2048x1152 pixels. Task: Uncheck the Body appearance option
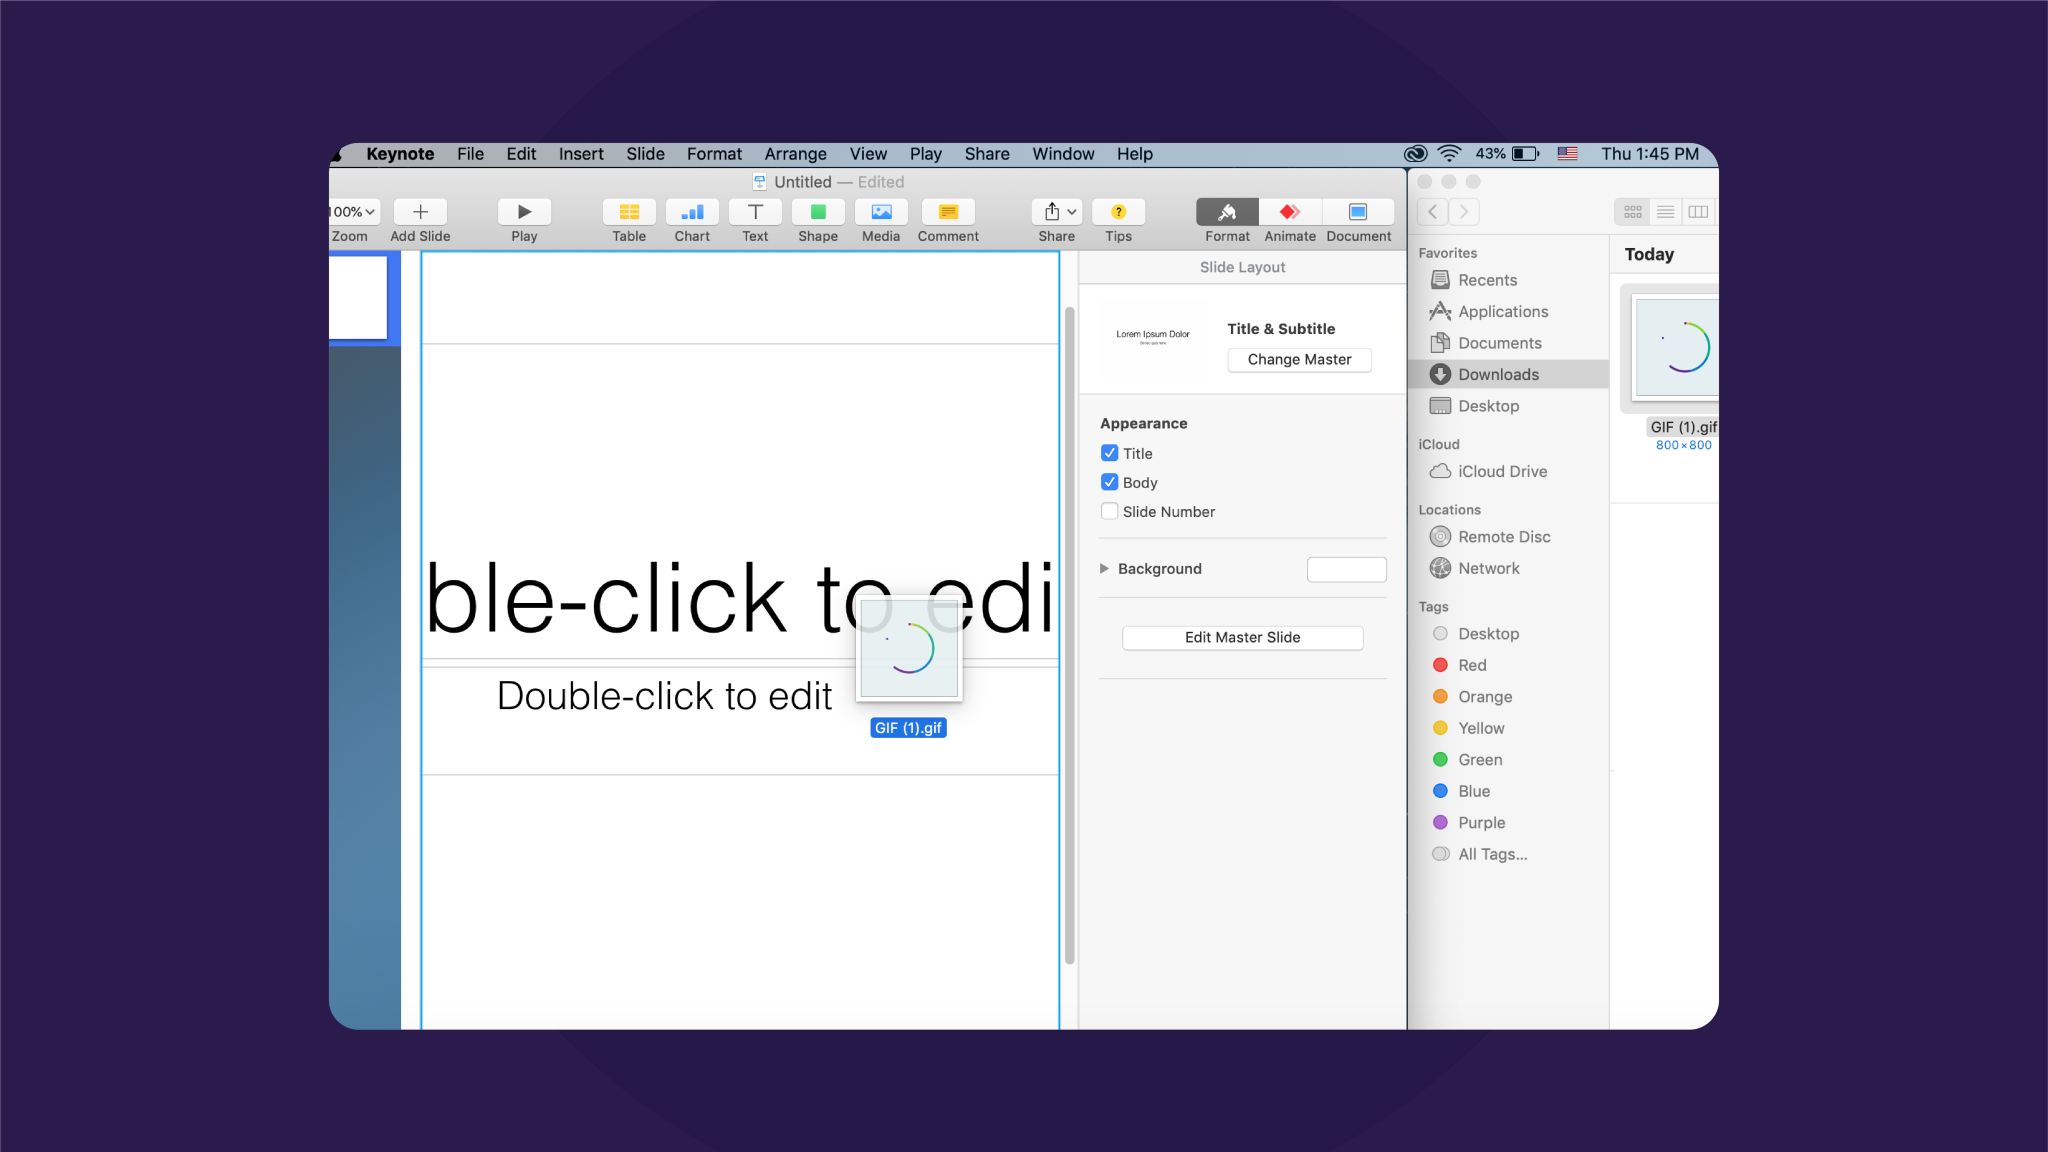(x=1109, y=481)
